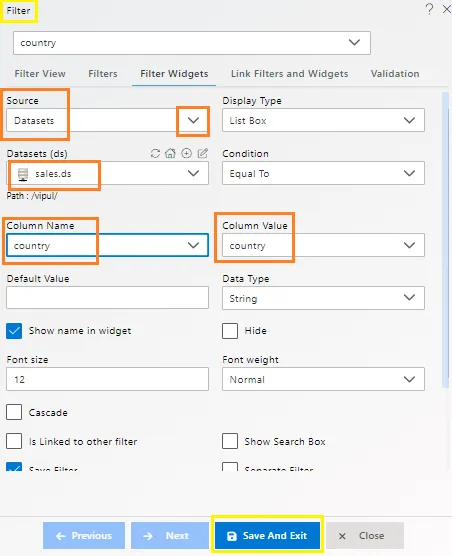Screen dimensions: 452x556
Task: Expand the Font weight dropdown
Action: tap(323, 379)
